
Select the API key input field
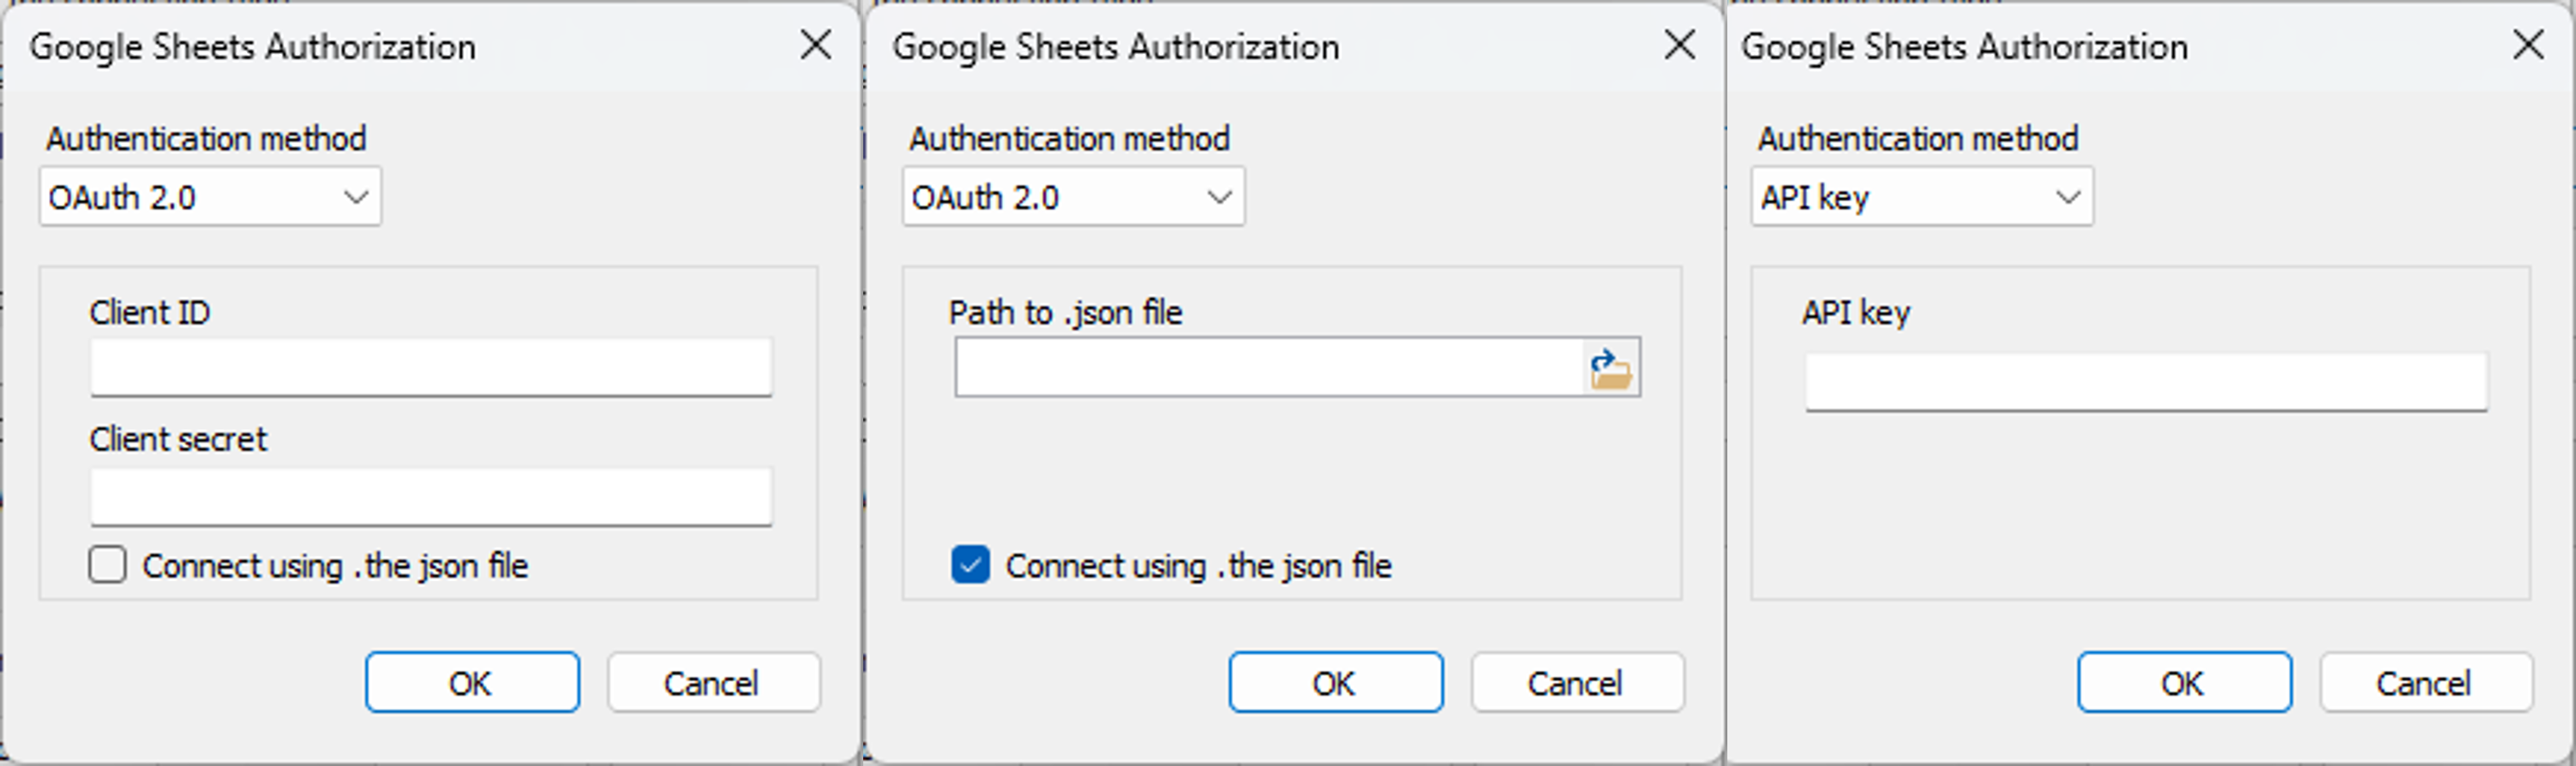2146,381
